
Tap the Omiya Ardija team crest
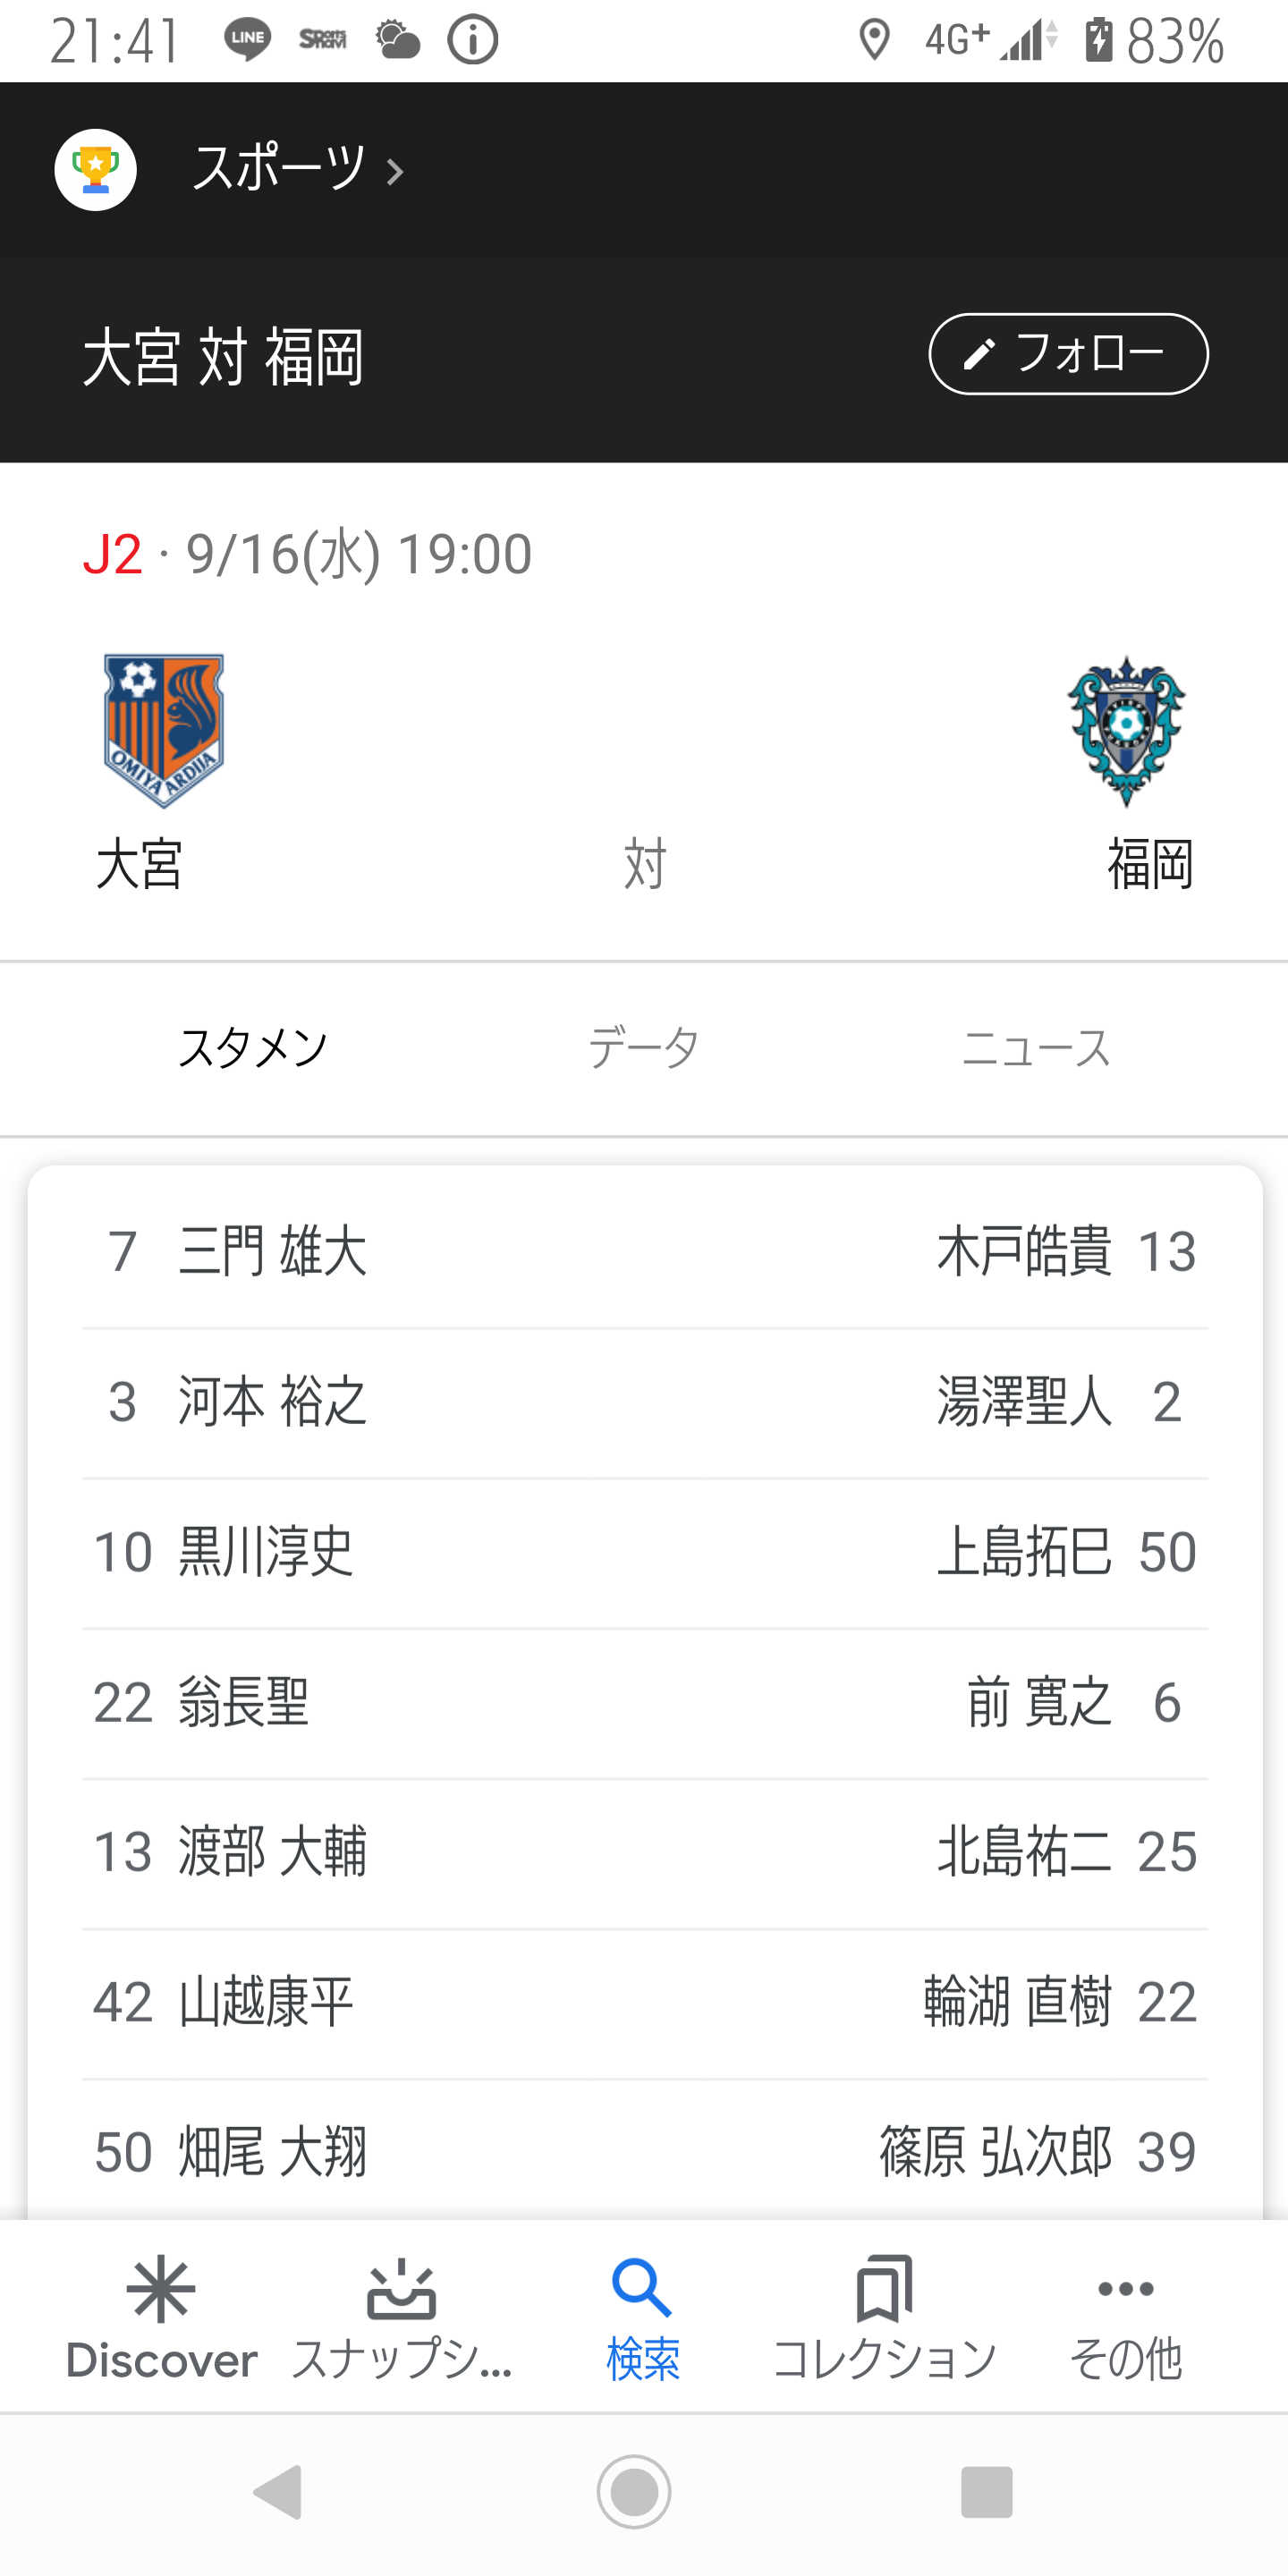pyautogui.click(x=163, y=730)
